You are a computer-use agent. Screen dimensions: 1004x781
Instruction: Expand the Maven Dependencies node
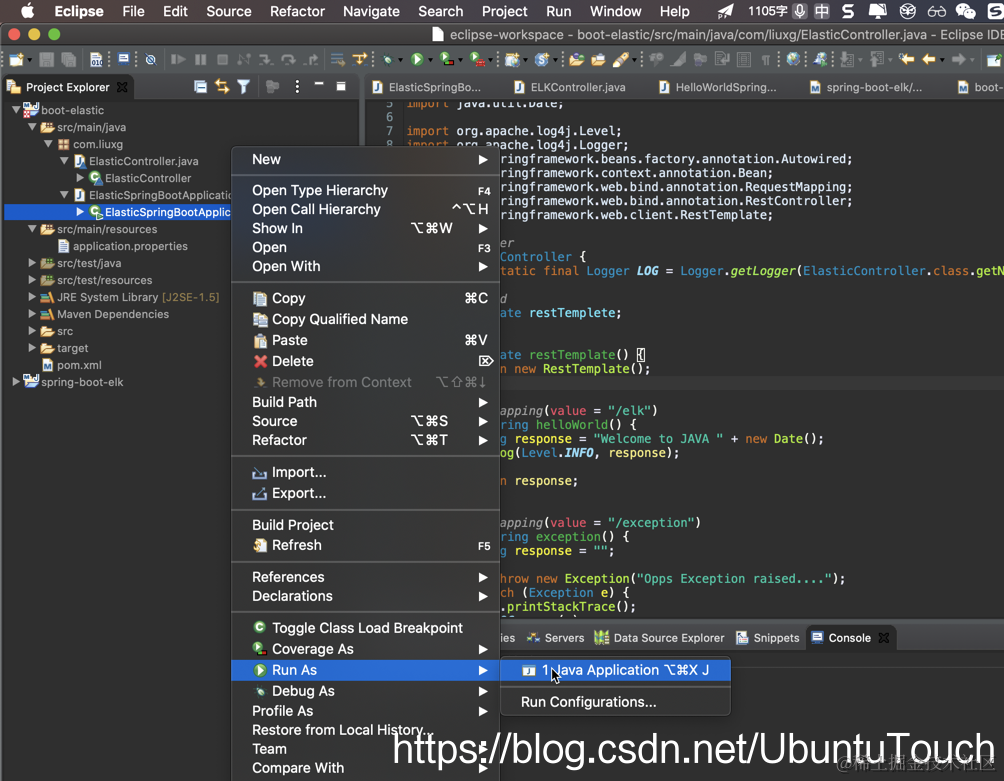[x=32, y=314]
